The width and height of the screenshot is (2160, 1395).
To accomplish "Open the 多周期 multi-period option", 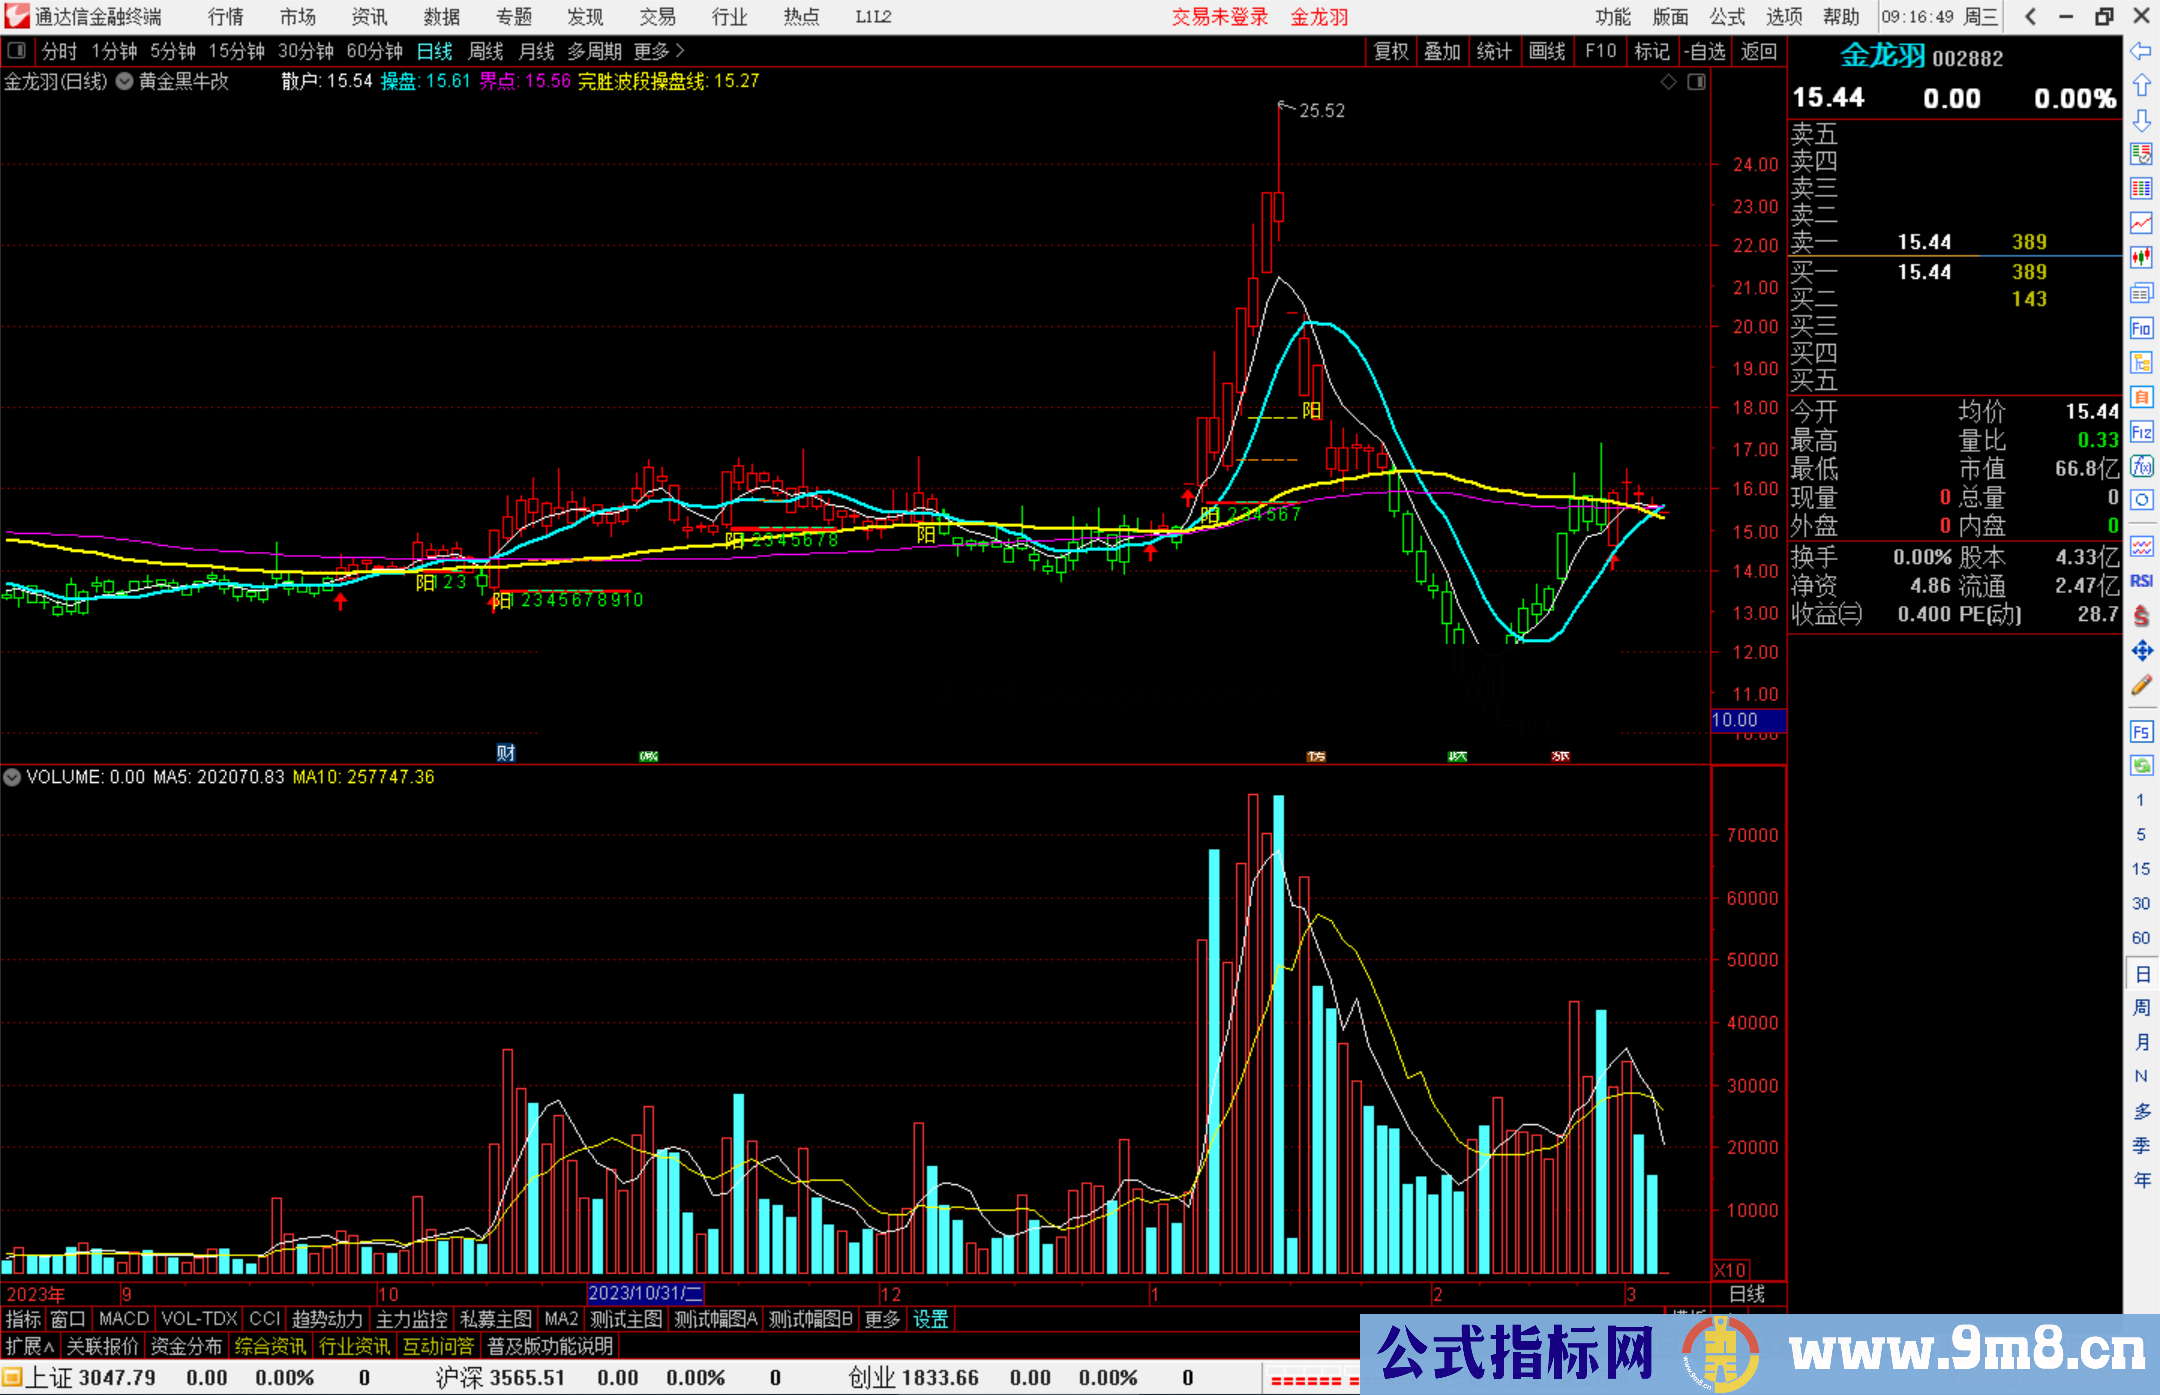I will tap(594, 51).
